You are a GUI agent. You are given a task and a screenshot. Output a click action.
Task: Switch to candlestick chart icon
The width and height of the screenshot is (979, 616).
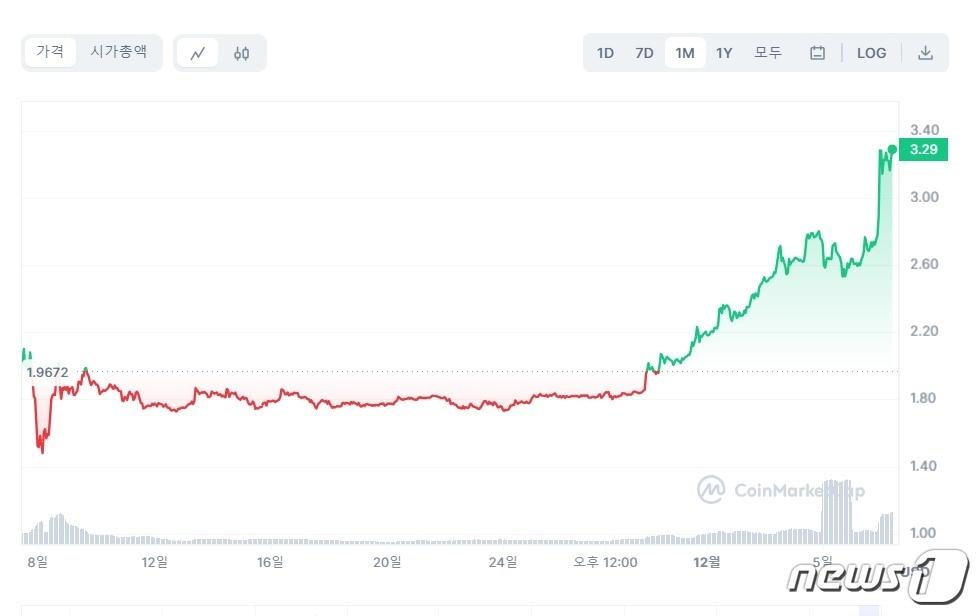click(x=241, y=53)
